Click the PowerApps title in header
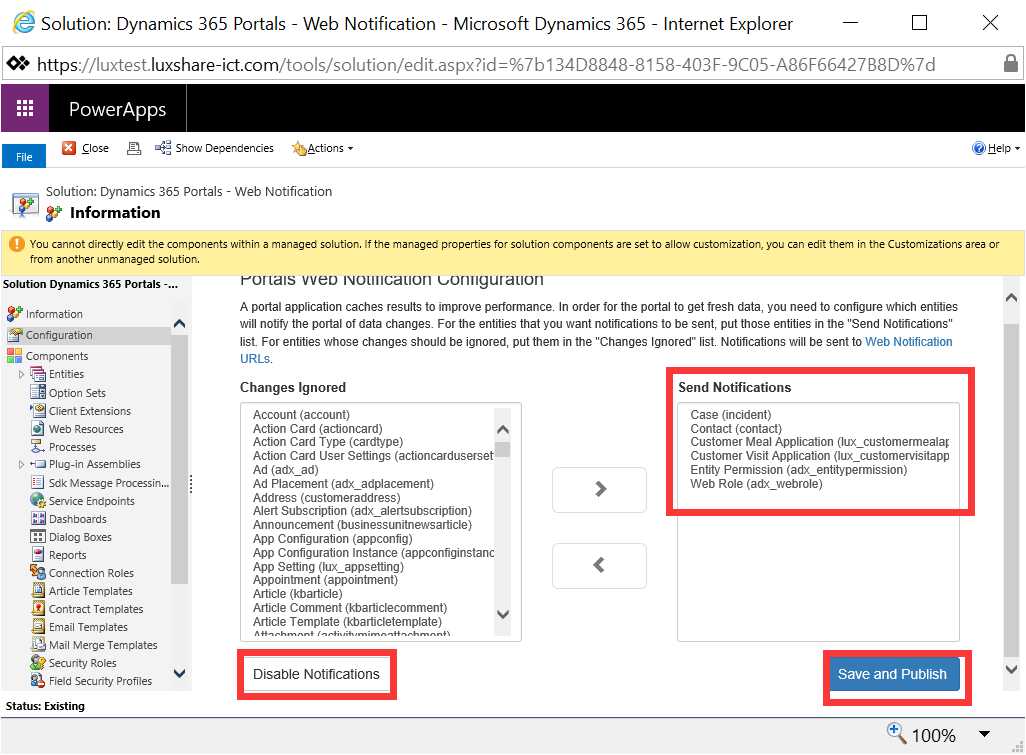This screenshot has height=755, width=1026. pyautogui.click(x=118, y=109)
